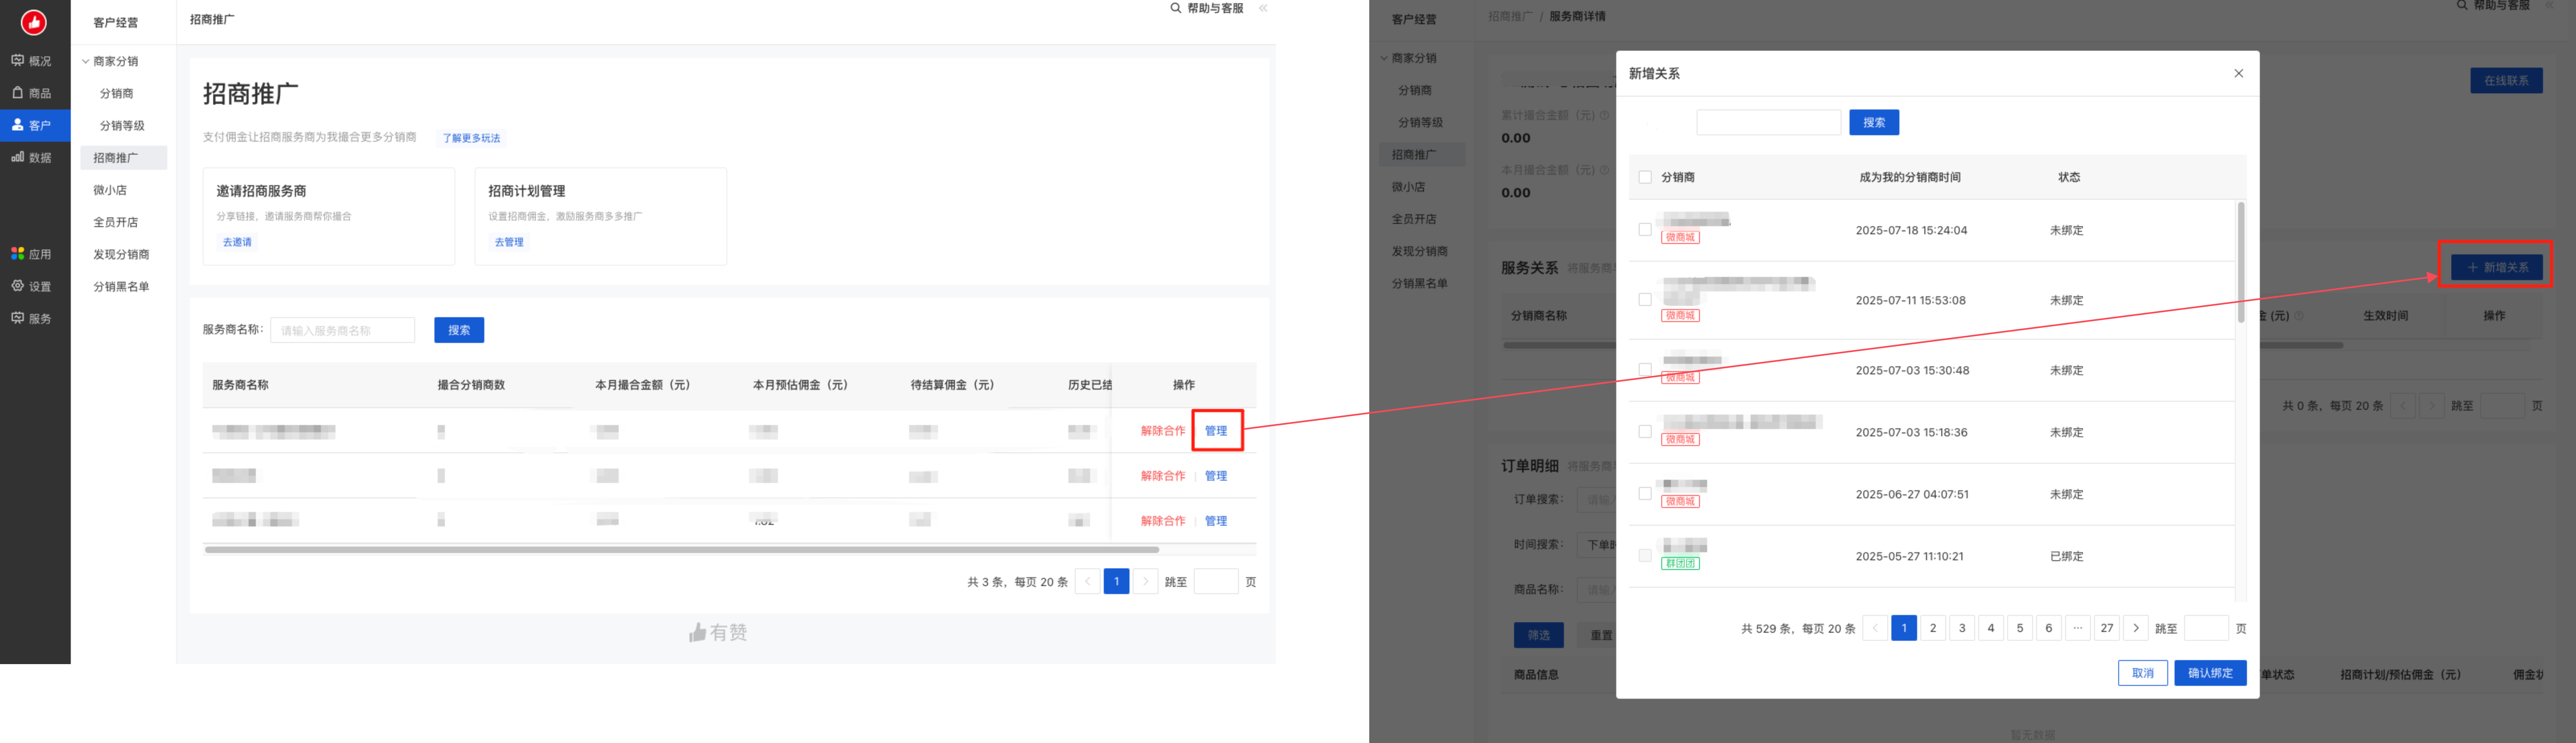Open 分销黑名单 menu item

coord(121,287)
